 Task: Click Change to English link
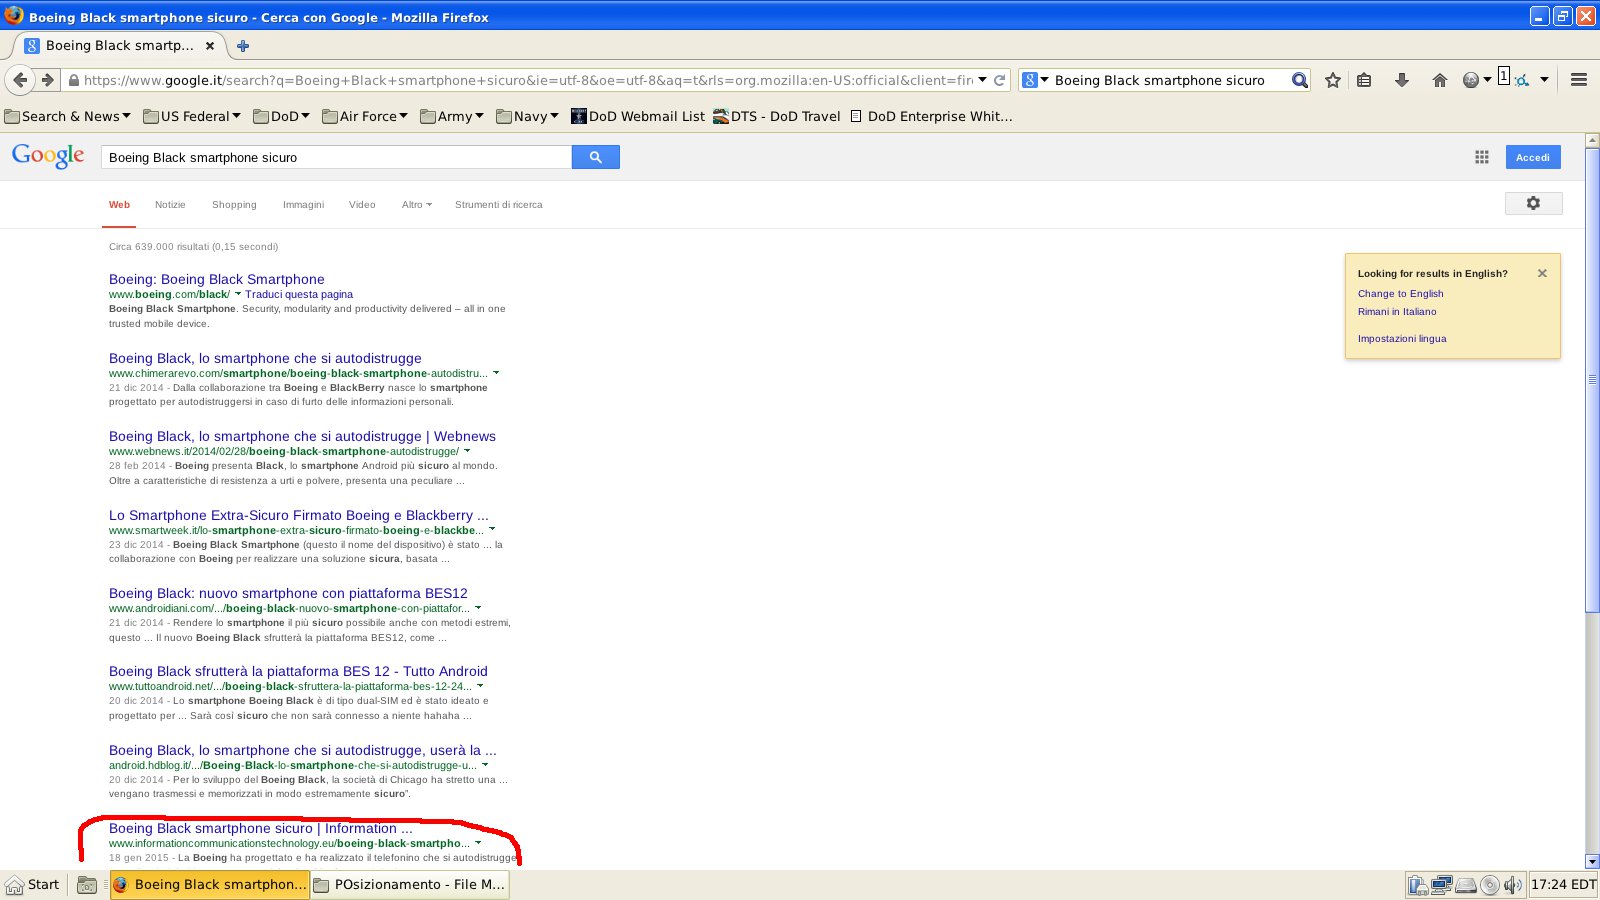[x=1400, y=293]
